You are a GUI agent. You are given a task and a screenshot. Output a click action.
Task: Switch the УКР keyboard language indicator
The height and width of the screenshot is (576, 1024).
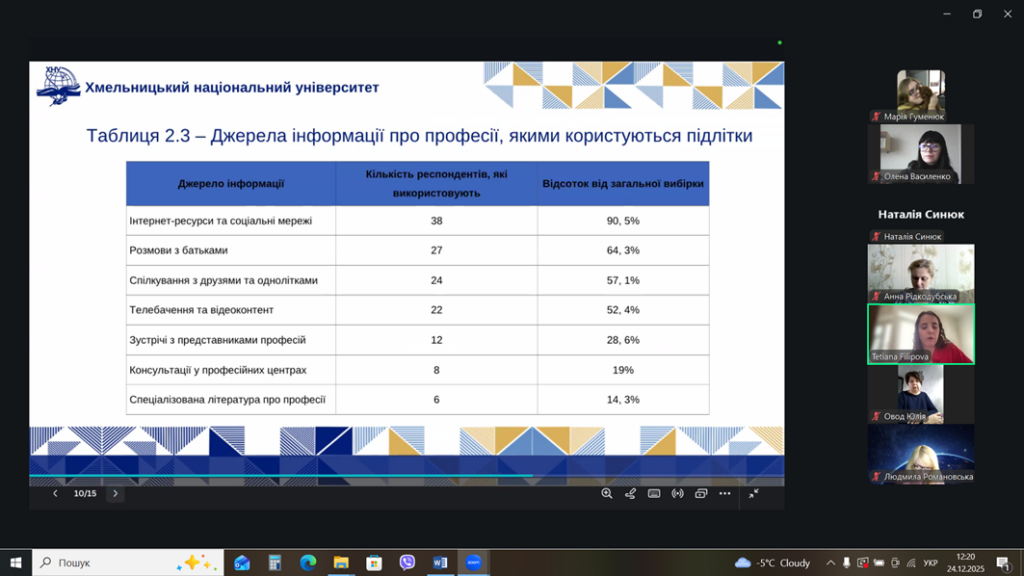point(930,563)
